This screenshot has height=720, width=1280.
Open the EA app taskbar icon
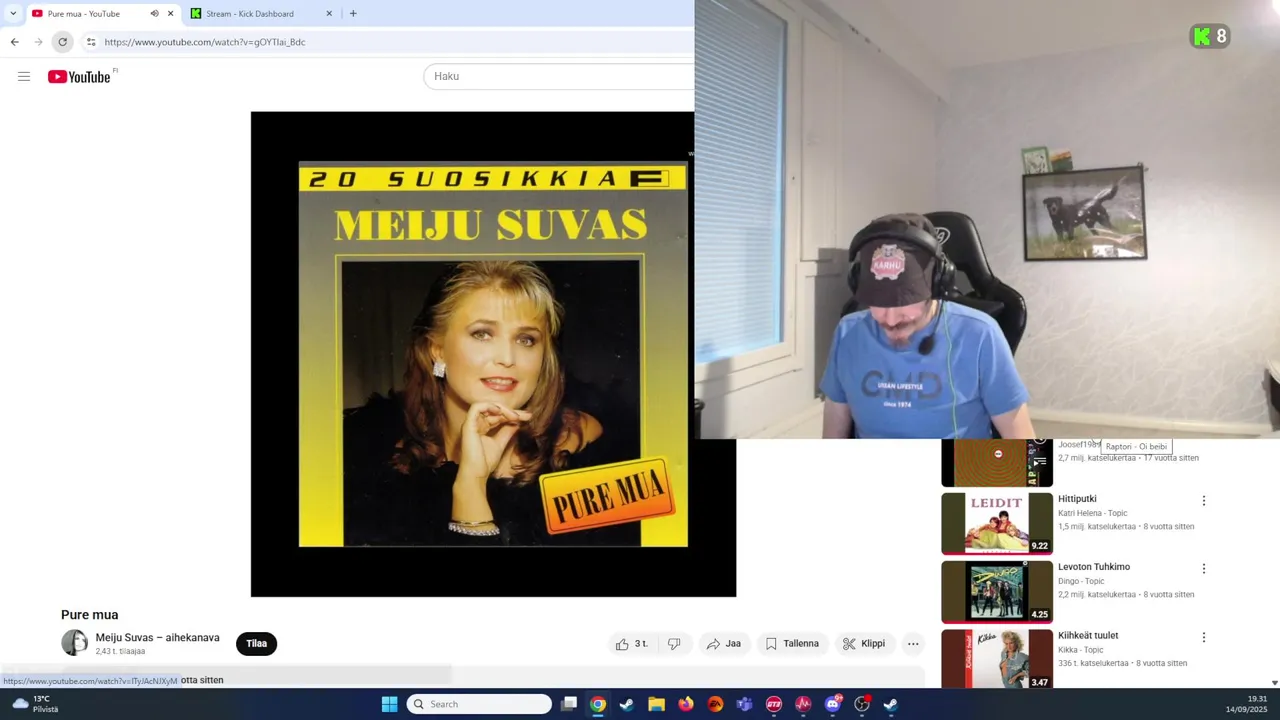coord(715,704)
